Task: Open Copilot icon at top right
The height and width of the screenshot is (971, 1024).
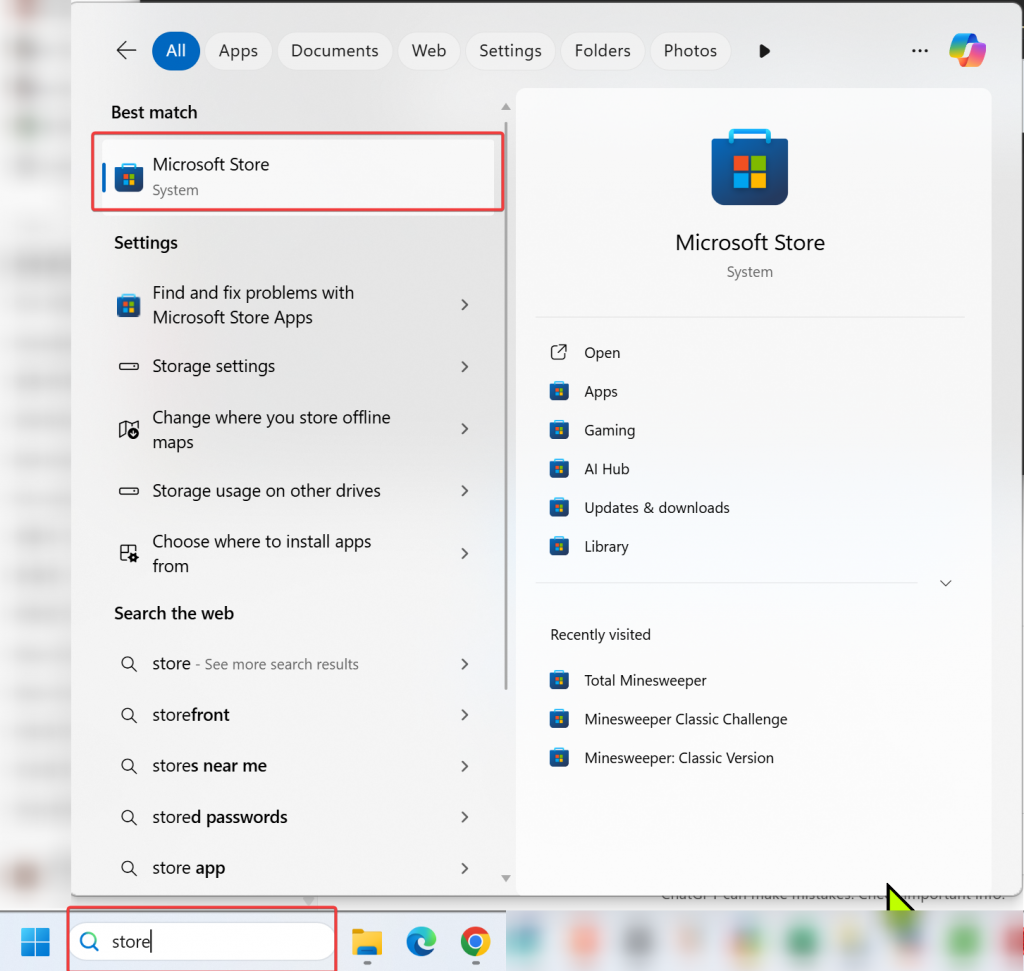Action: click(967, 50)
